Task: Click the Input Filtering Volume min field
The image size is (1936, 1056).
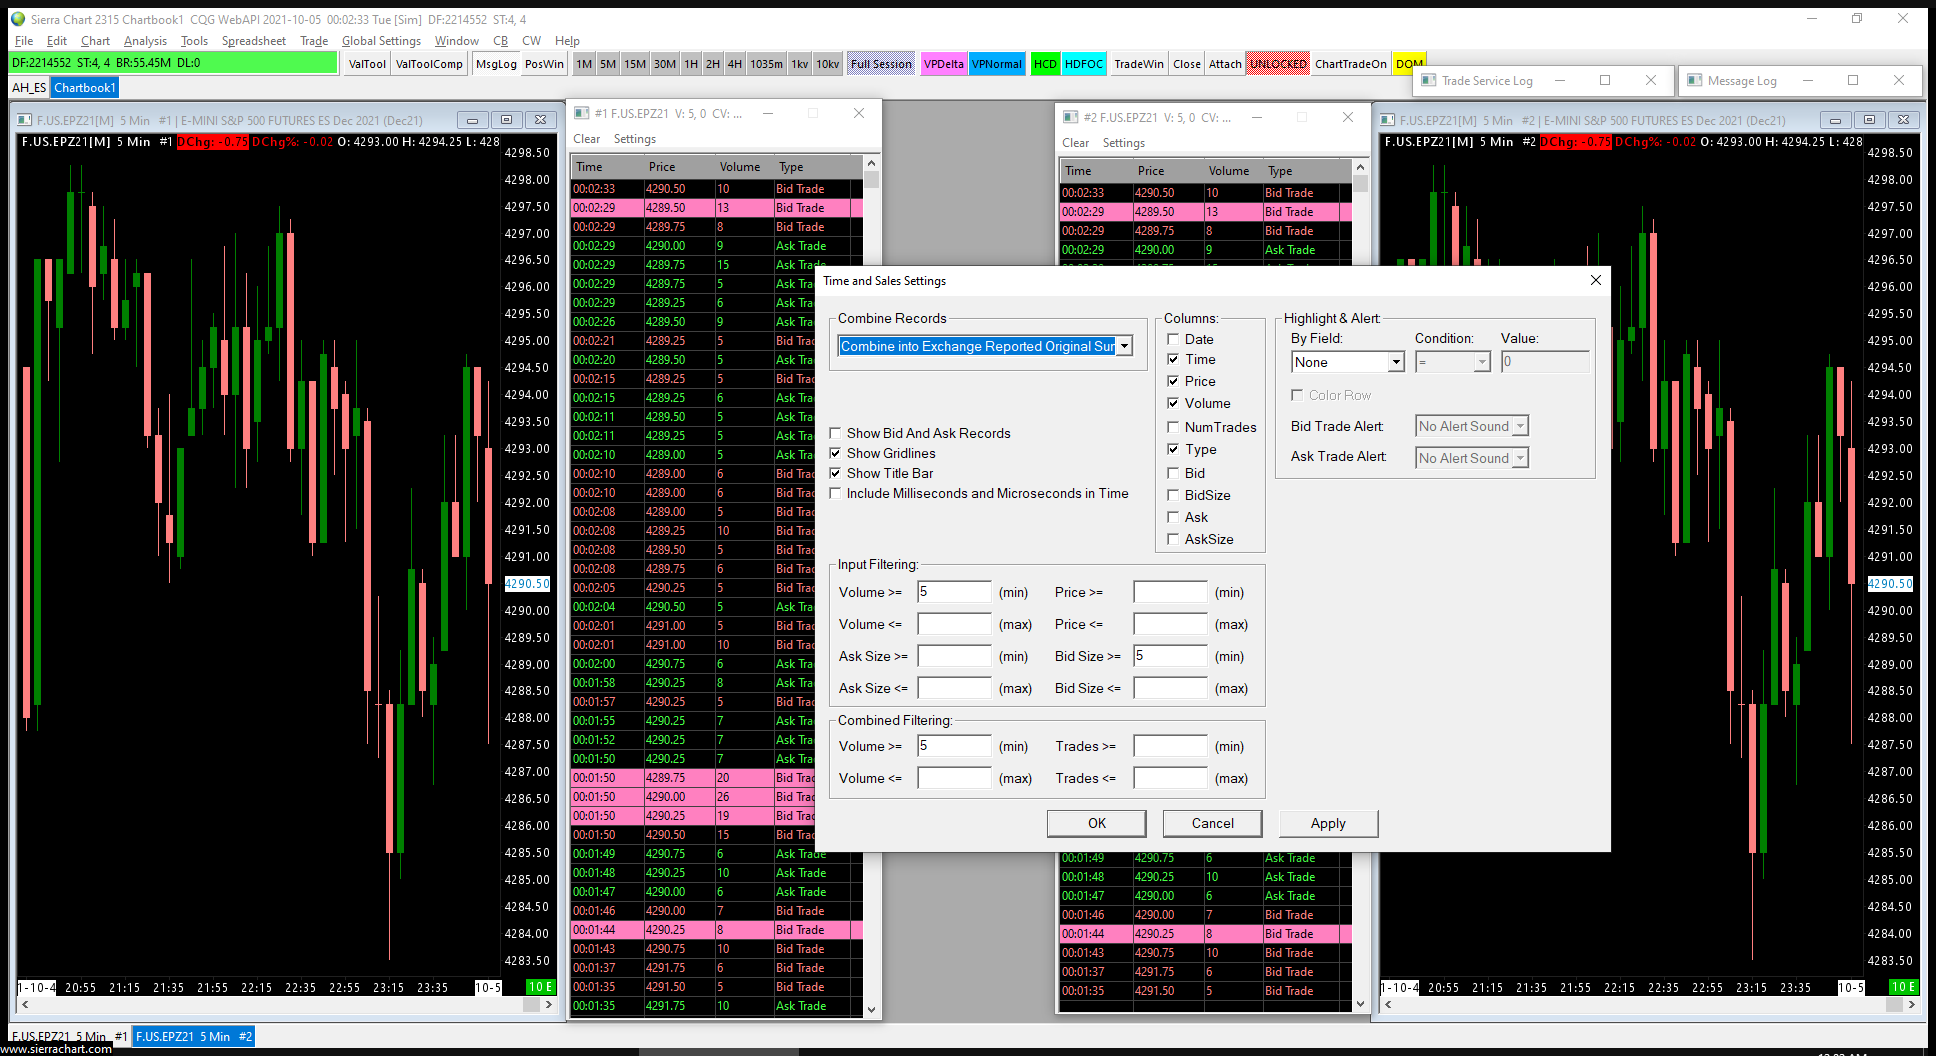Action: point(954,592)
